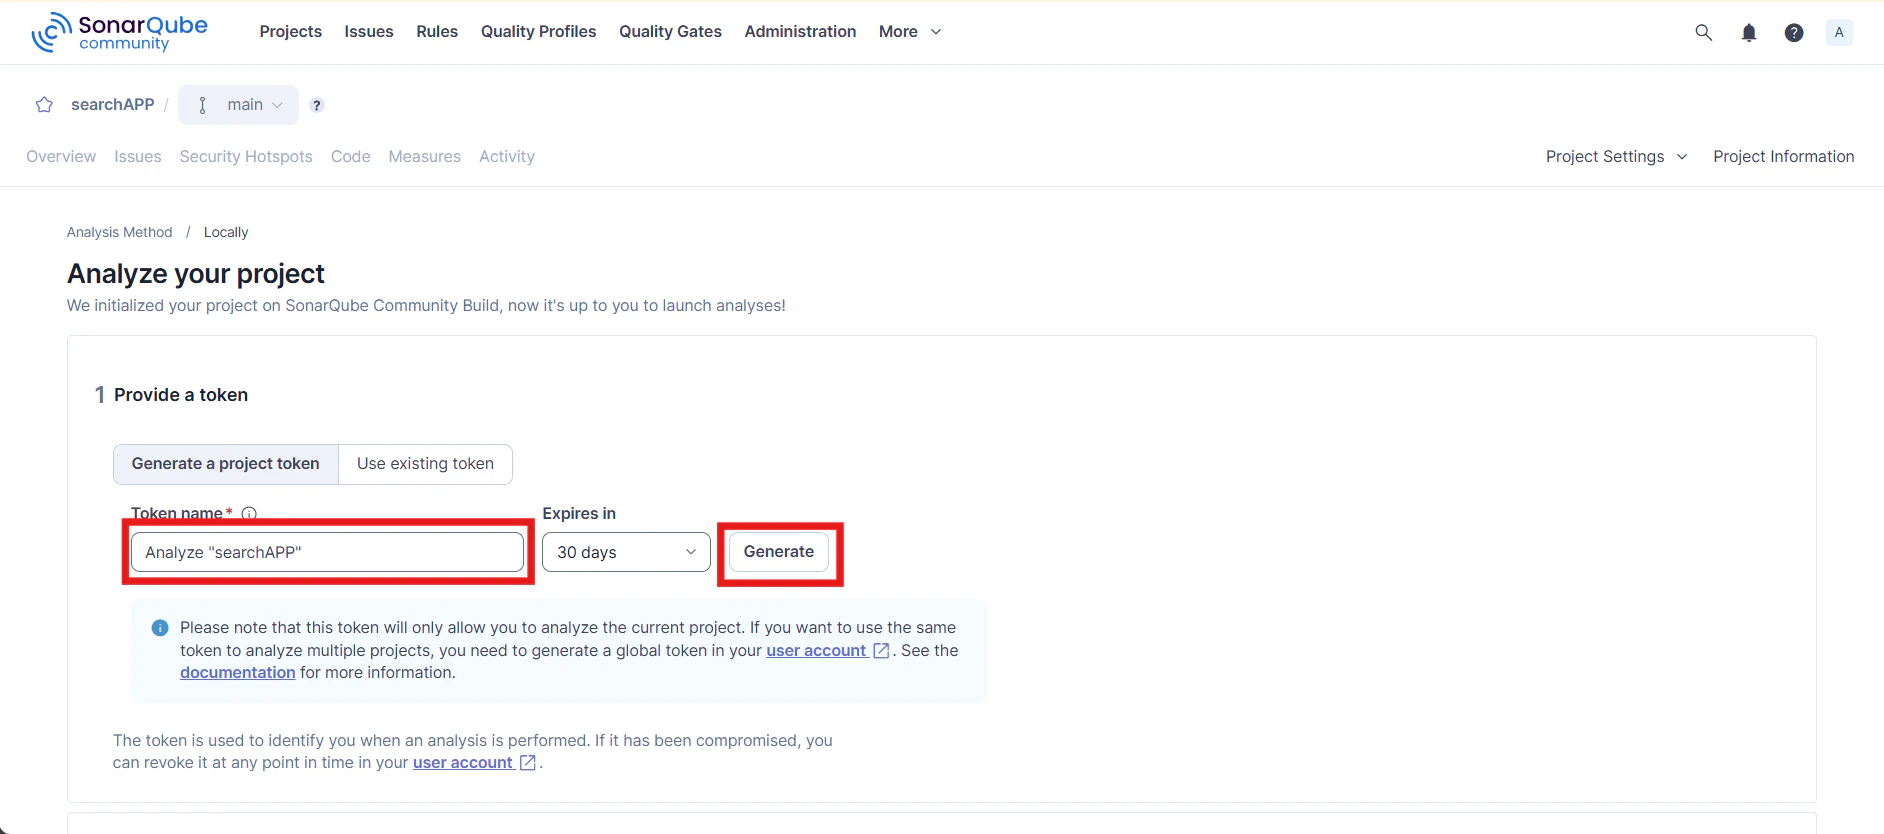Open the user account link in the revoke text

(463, 763)
